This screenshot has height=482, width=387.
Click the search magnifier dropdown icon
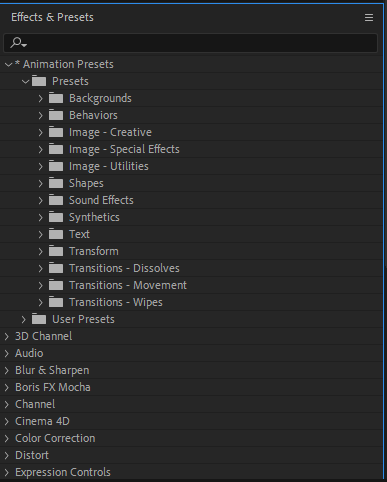(18, 43)
